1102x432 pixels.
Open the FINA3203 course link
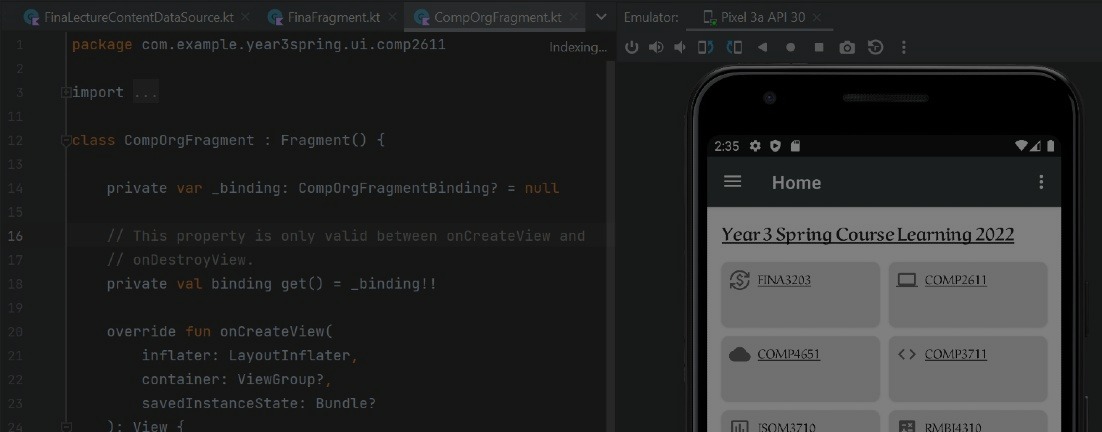tap(784, 280)
